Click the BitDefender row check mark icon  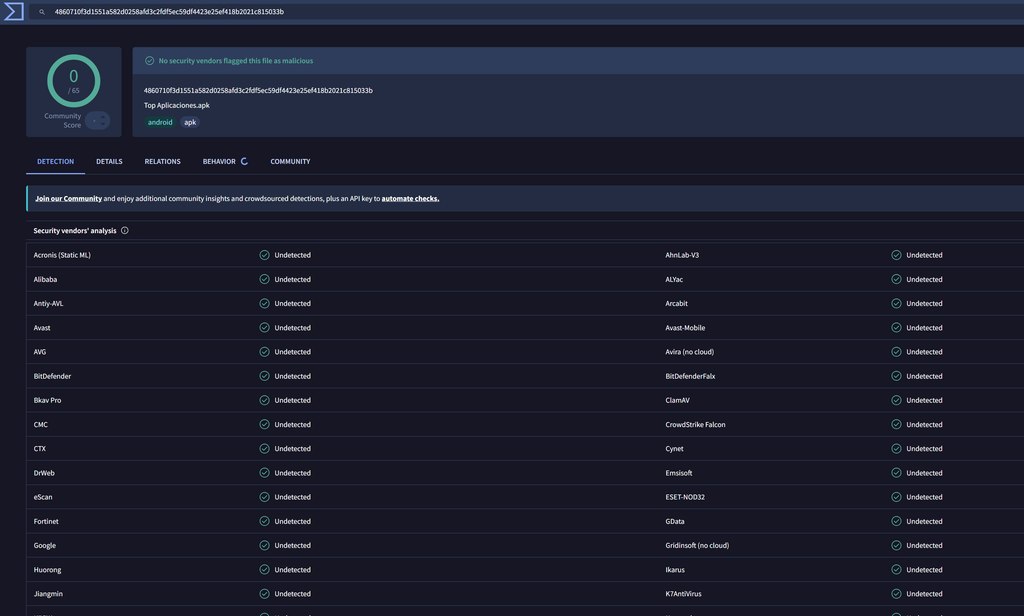pos(264,376)
